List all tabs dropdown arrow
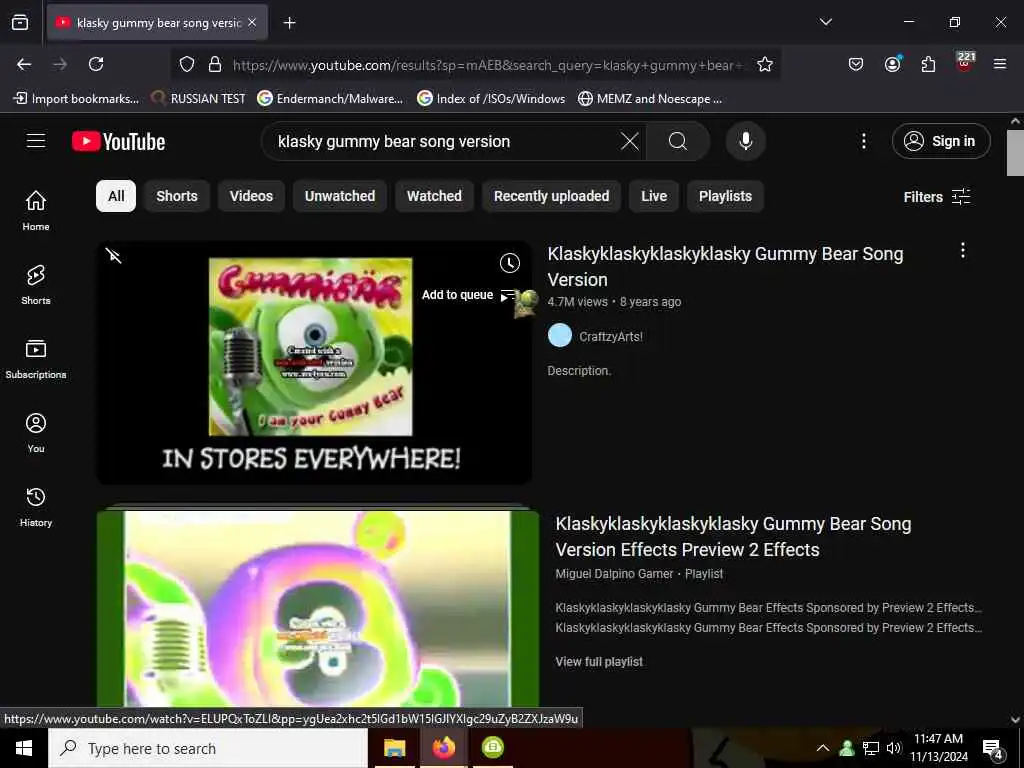This screenshot has height=768, width=1024. point(825,22)
